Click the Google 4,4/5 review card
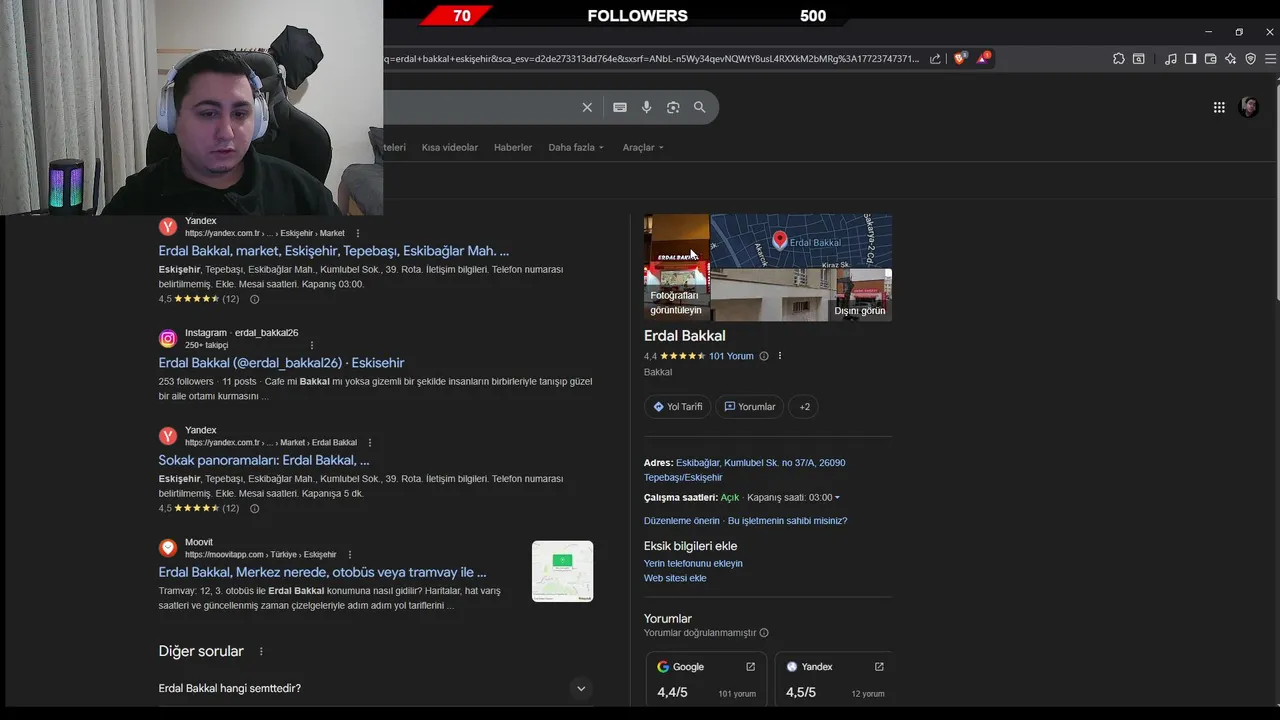1280x720 pixels. tap(706, 680)
